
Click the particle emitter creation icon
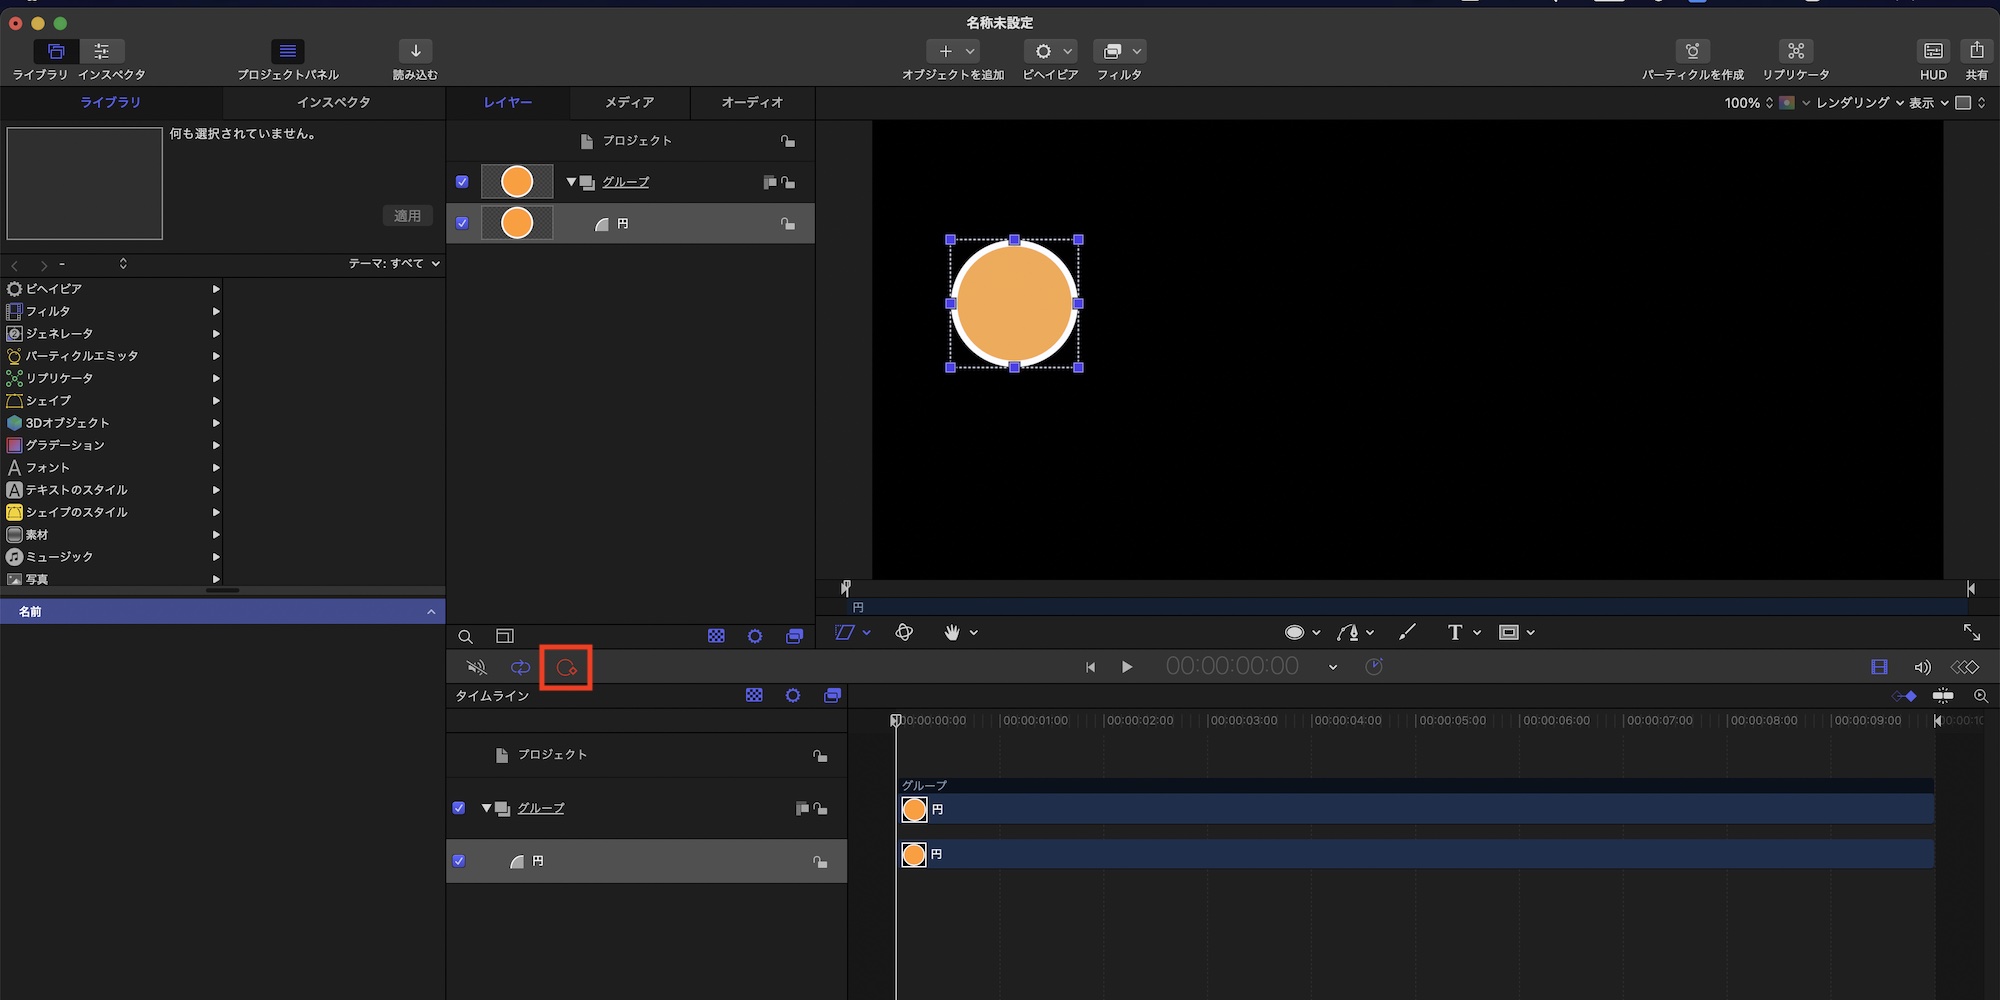[x=1692, y=51]
